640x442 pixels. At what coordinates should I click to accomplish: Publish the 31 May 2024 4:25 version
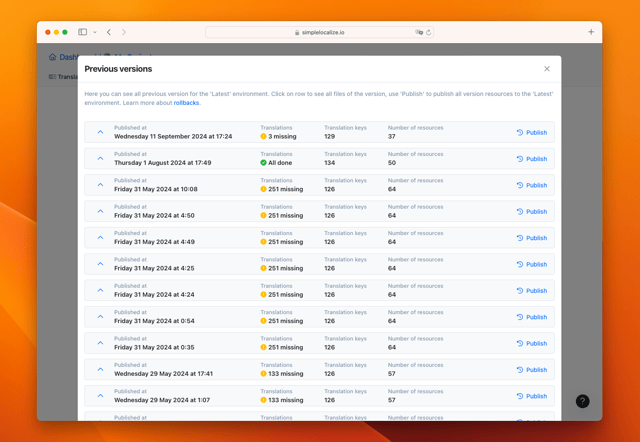[532, 264]
